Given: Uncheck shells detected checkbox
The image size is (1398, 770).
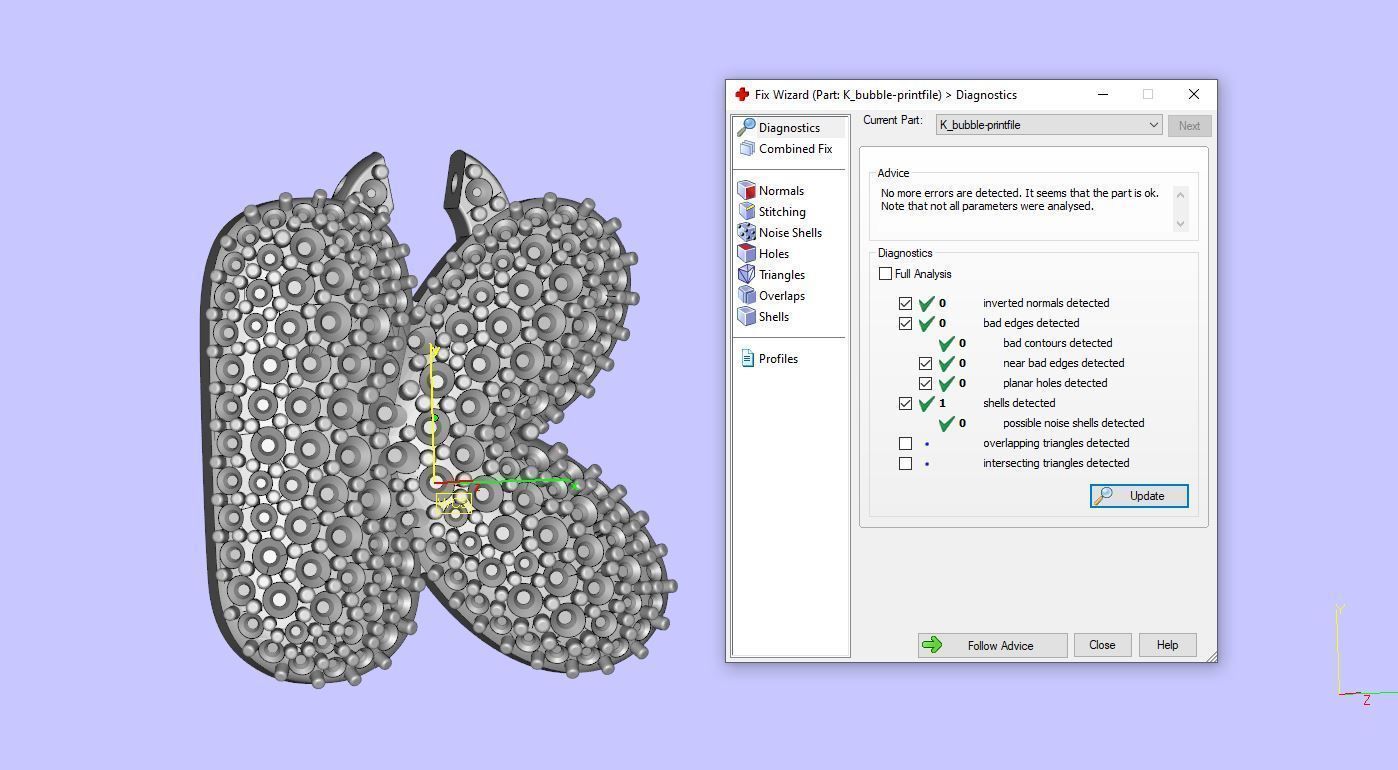Looking at the screenshot, I should tap(905, 403).
